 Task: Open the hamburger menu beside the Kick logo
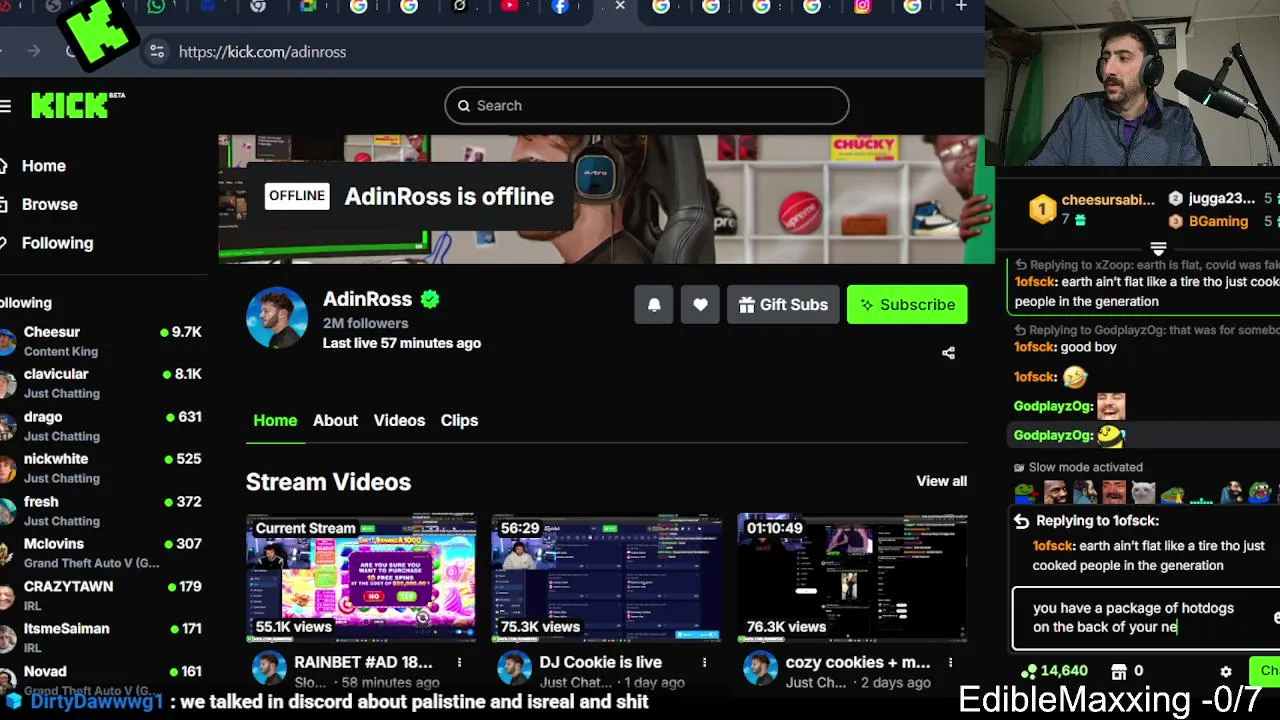[x=6, y=106]
